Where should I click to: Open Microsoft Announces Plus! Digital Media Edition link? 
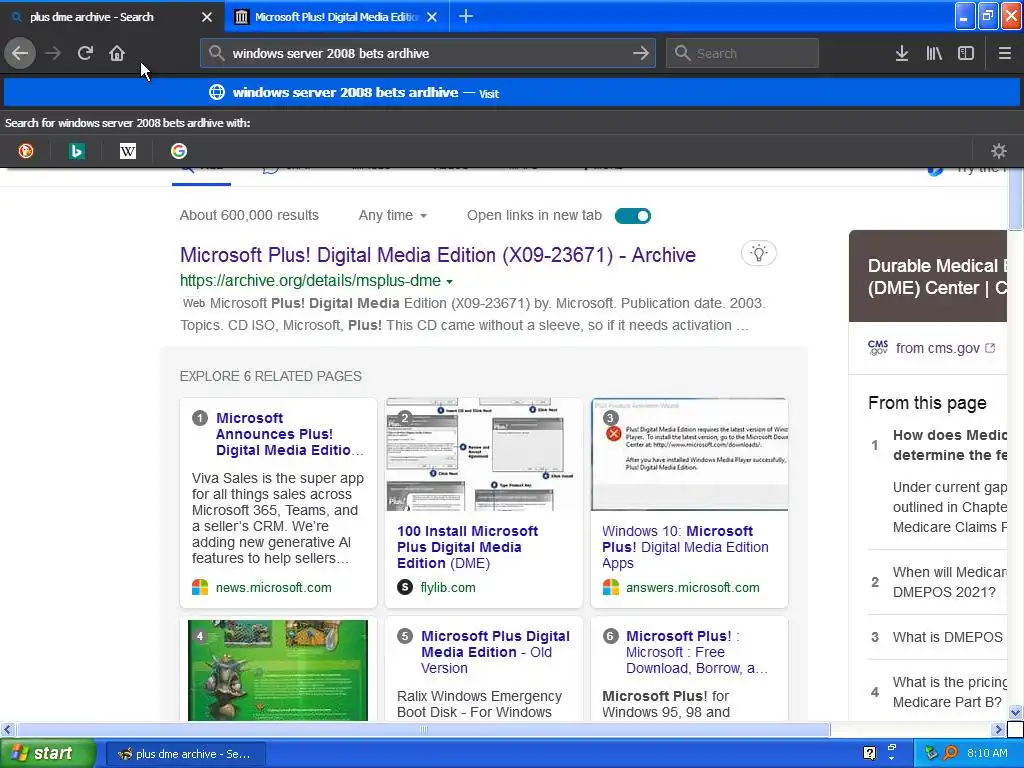(x=289, y=434)
